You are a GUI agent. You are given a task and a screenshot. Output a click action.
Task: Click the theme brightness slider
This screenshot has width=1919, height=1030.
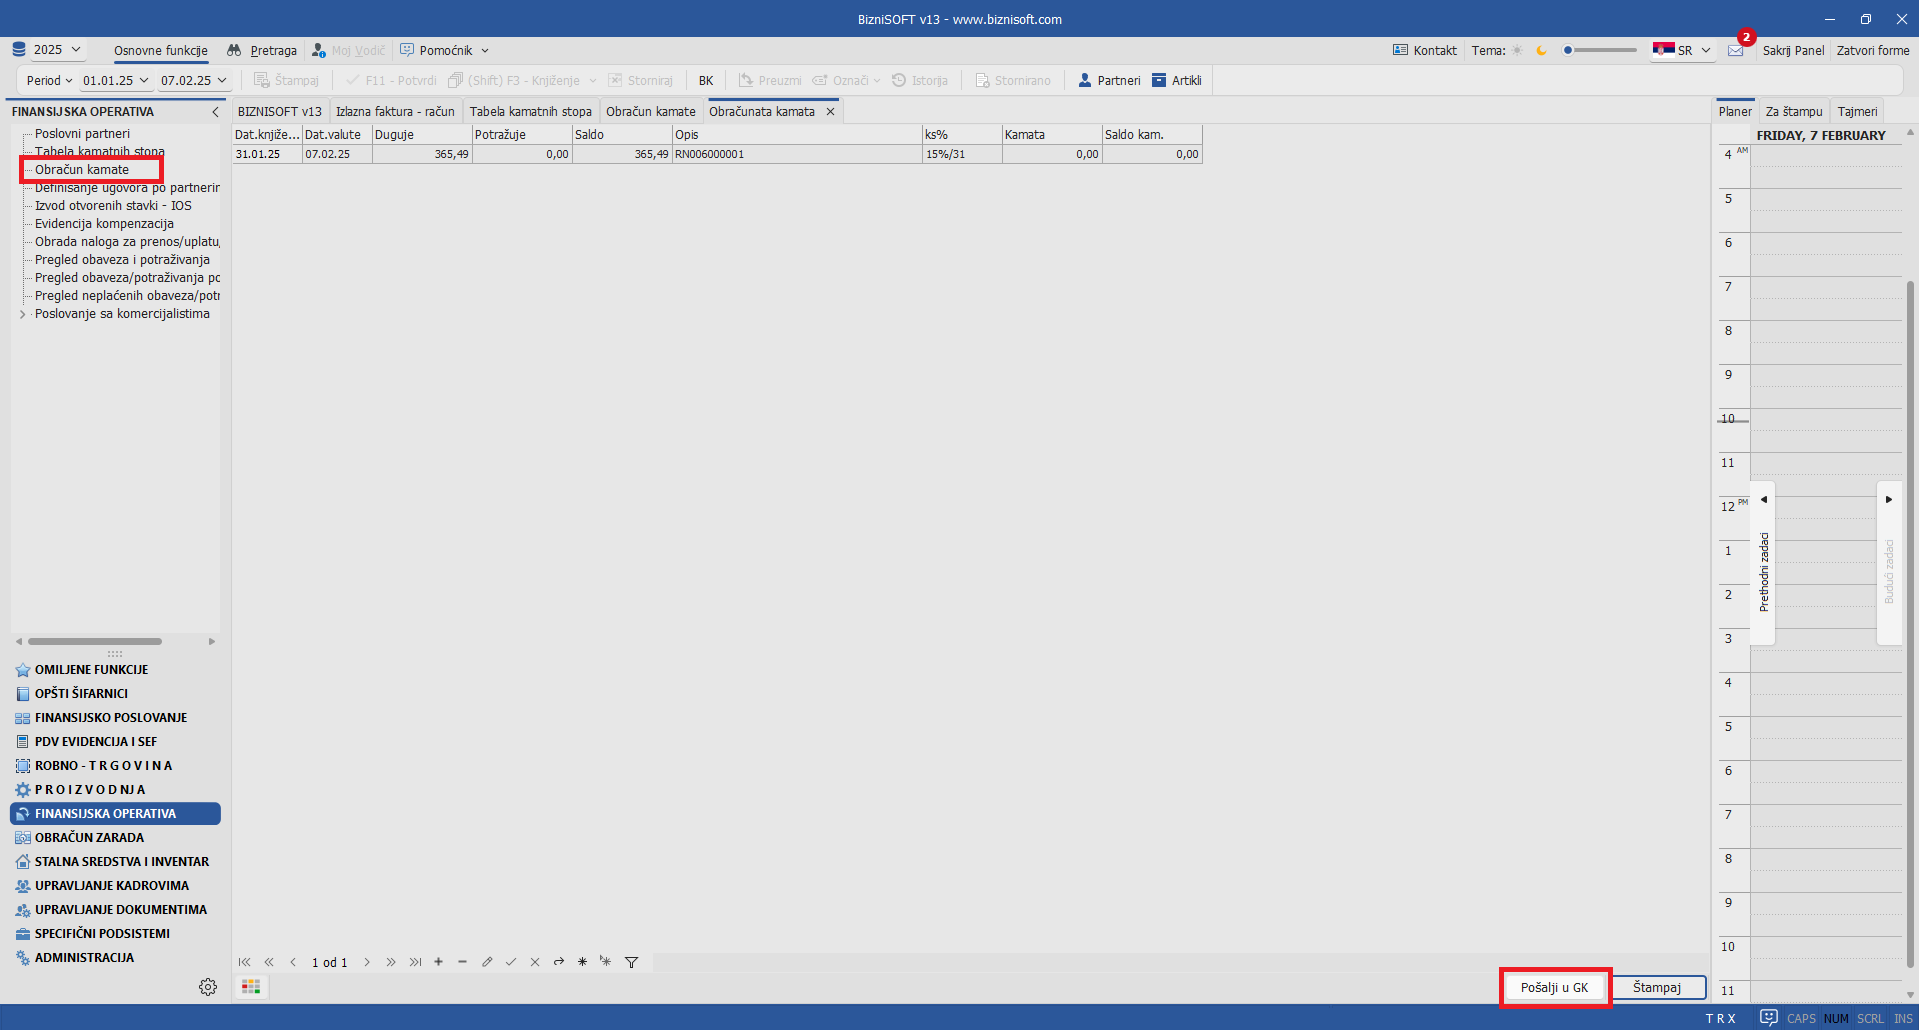1600,50
